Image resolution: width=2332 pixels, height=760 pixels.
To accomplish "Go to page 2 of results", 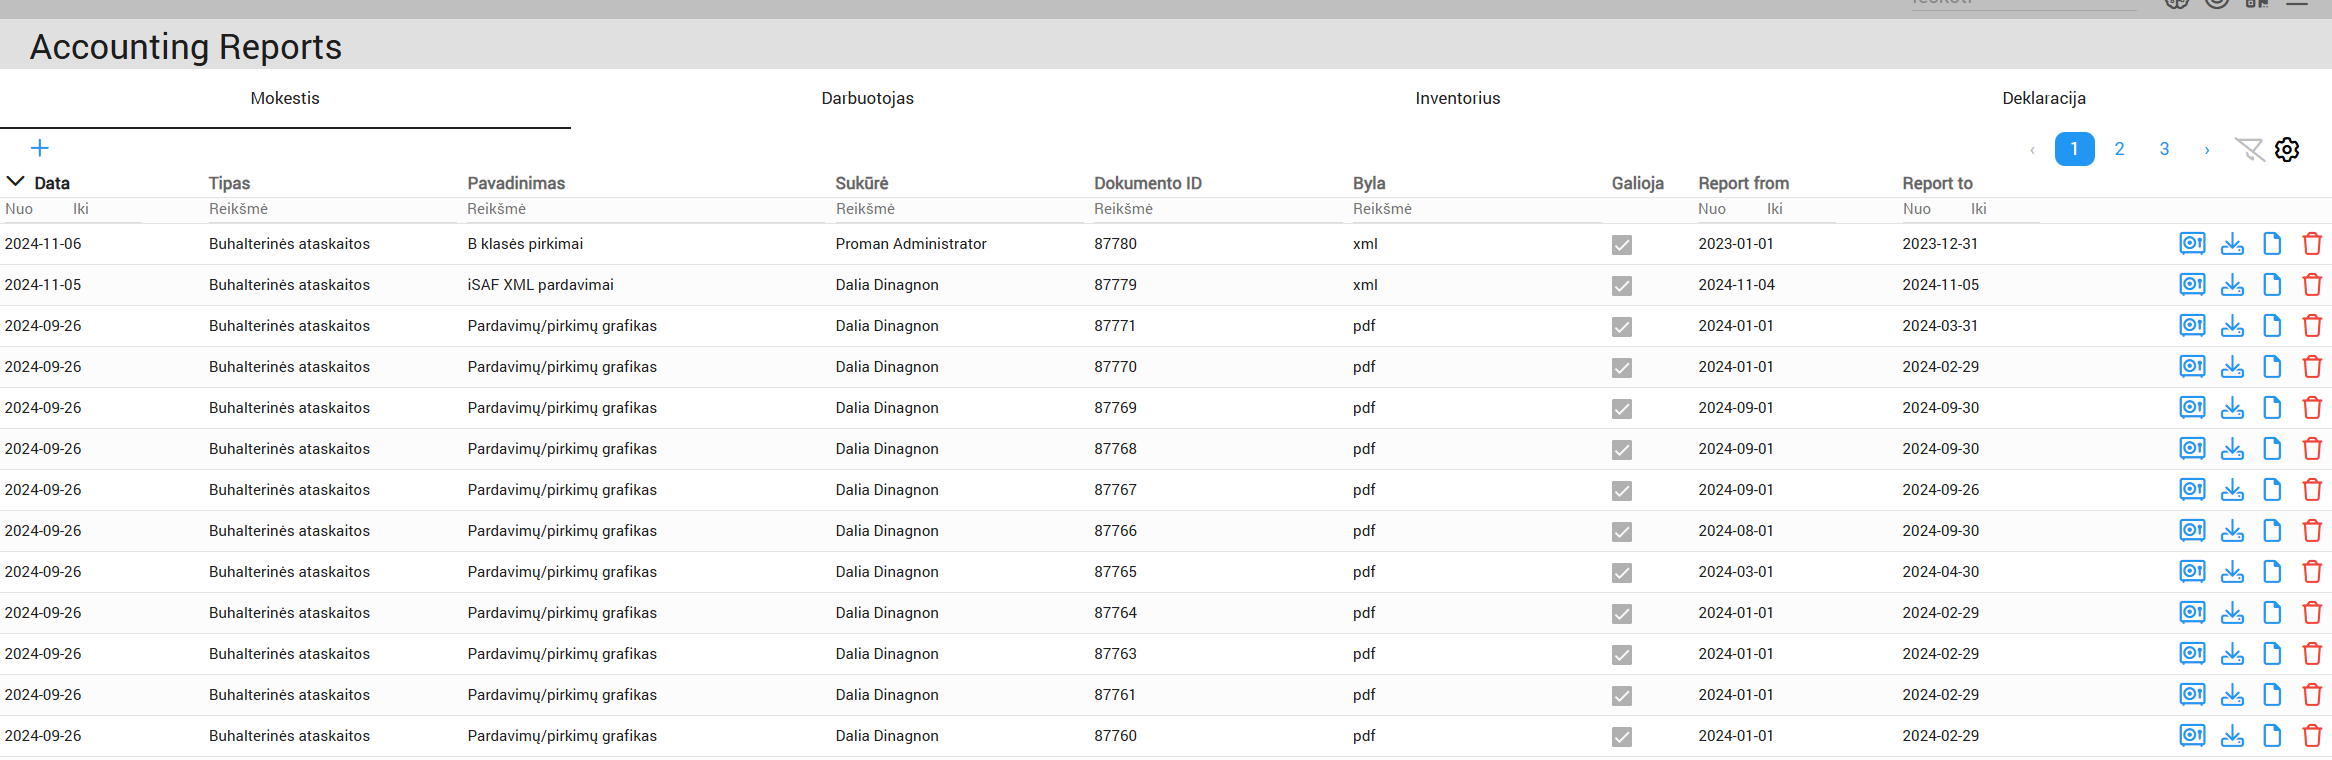I will 2119,149.
